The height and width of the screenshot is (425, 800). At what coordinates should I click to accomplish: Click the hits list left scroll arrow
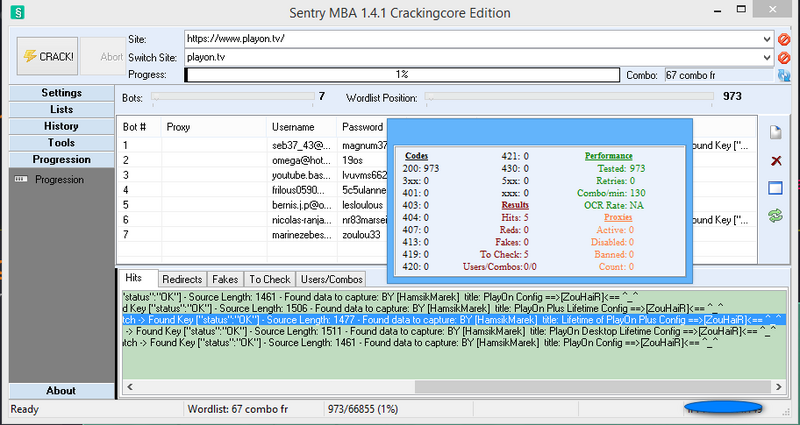[x=130, y=387]
